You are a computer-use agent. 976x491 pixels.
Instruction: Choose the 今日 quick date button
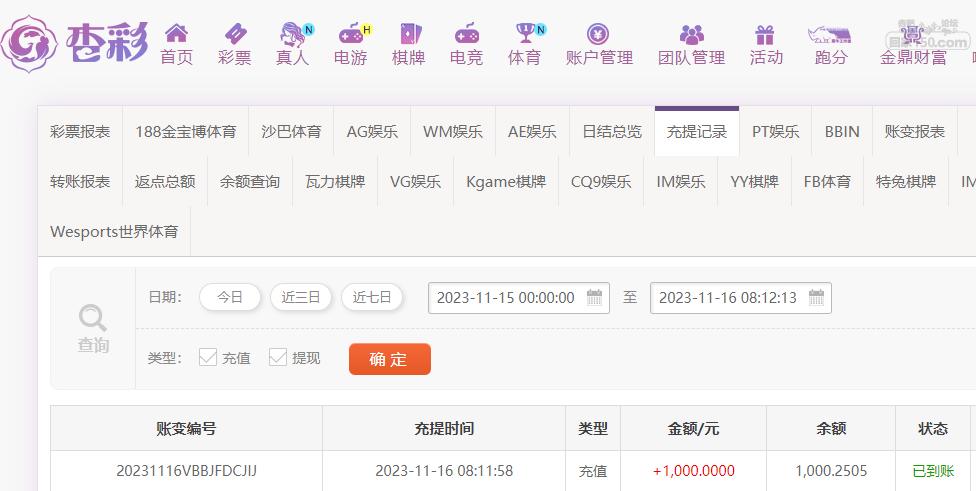pos(230,297)
